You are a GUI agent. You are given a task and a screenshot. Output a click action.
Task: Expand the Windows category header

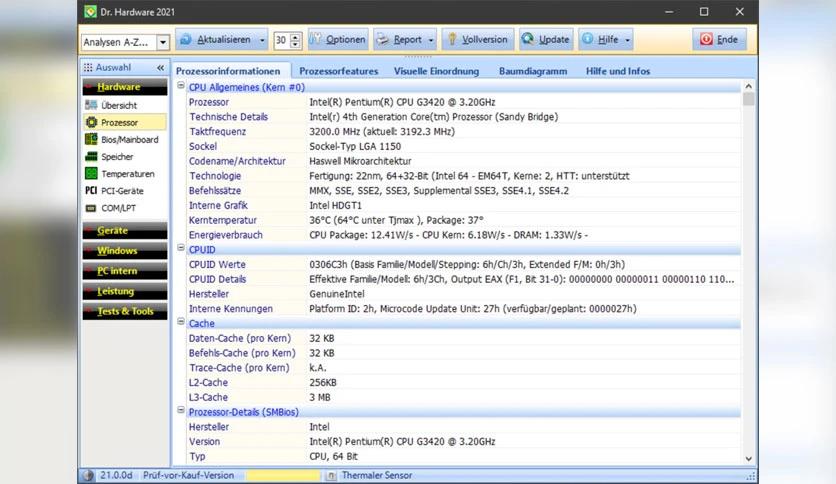(x=125, y=251)
